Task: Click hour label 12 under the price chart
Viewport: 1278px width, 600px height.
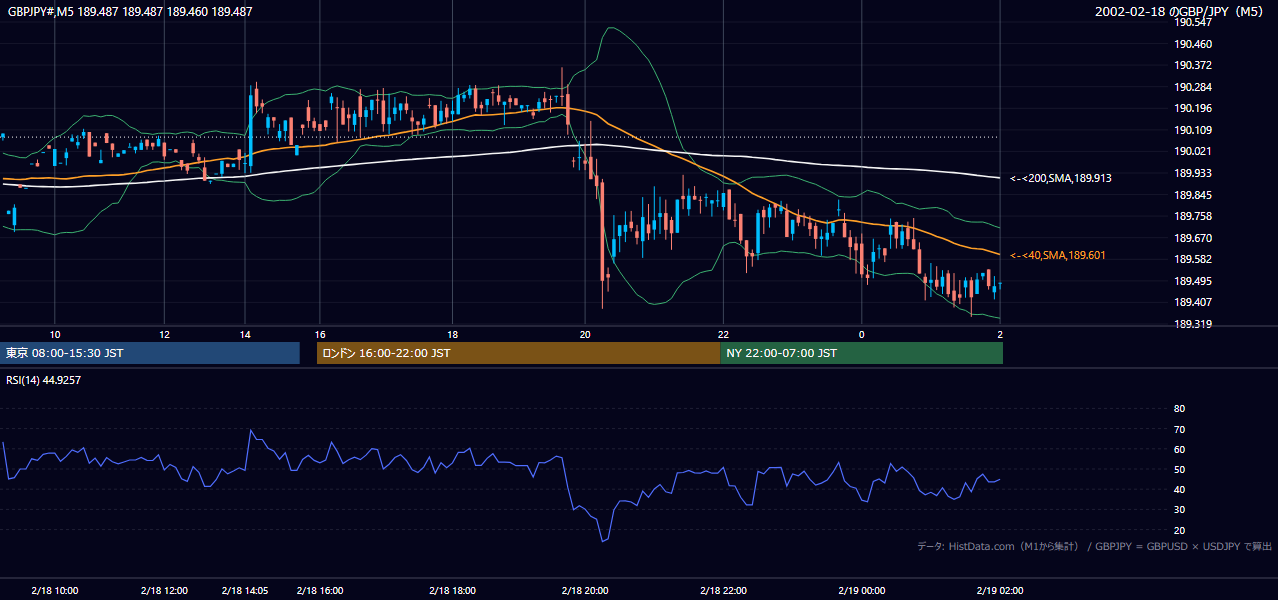Action: click(x=164, y=334)
